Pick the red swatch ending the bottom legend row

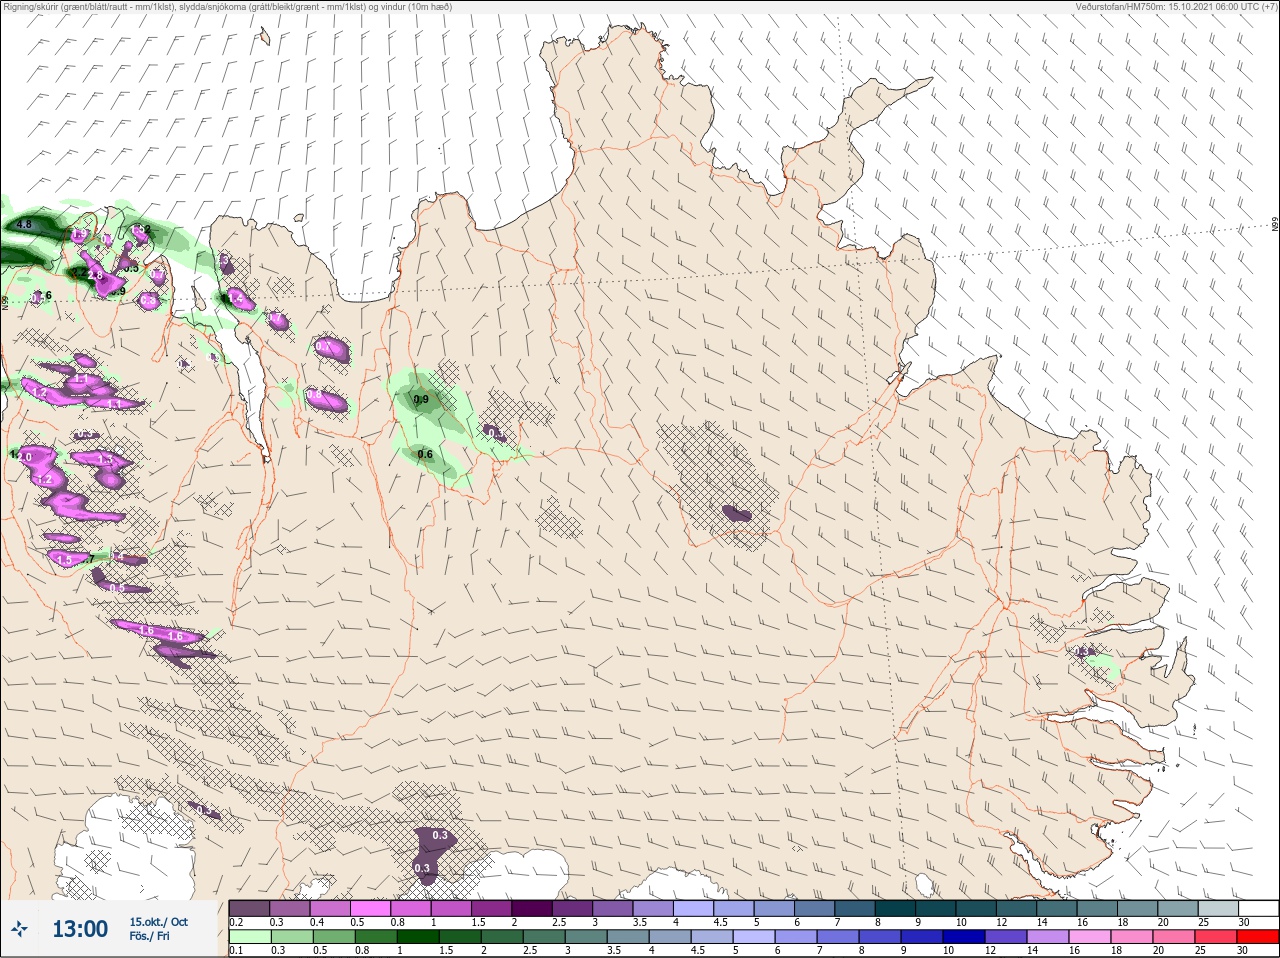pos(1257,937)
